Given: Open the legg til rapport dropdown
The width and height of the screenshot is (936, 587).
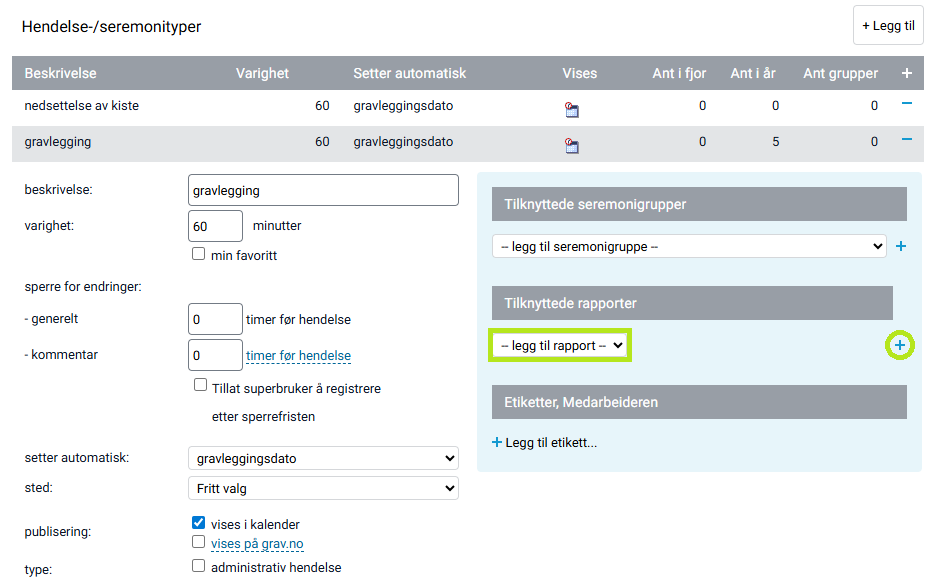Looking at the screenshot, I should (560, 344).
